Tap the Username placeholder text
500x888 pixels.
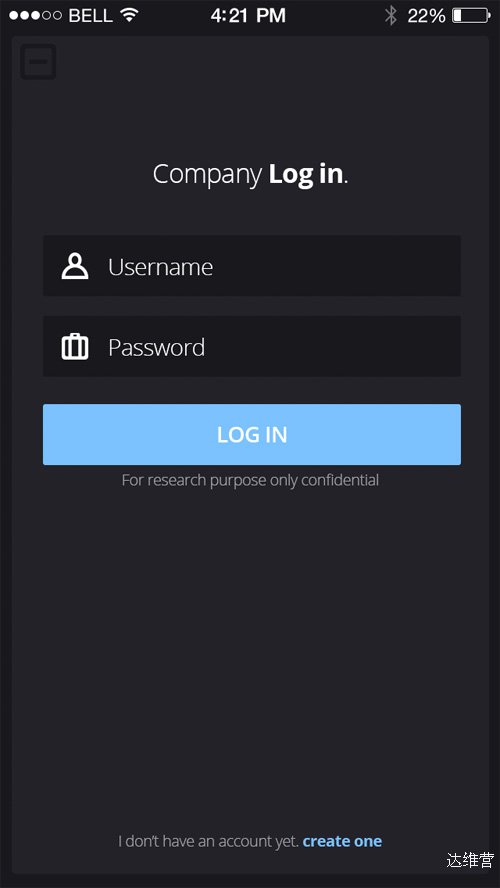(x=161, y=267)
